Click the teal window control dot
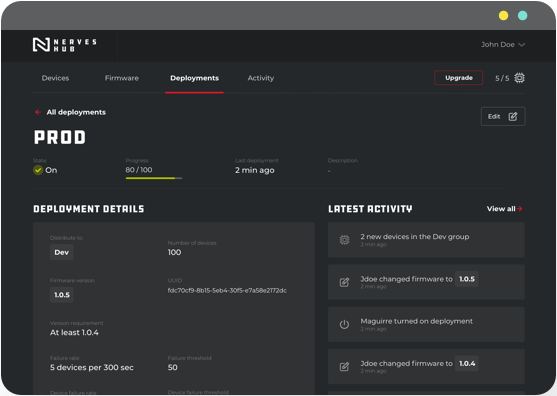557x396 pixels. (x=522, y=16)
